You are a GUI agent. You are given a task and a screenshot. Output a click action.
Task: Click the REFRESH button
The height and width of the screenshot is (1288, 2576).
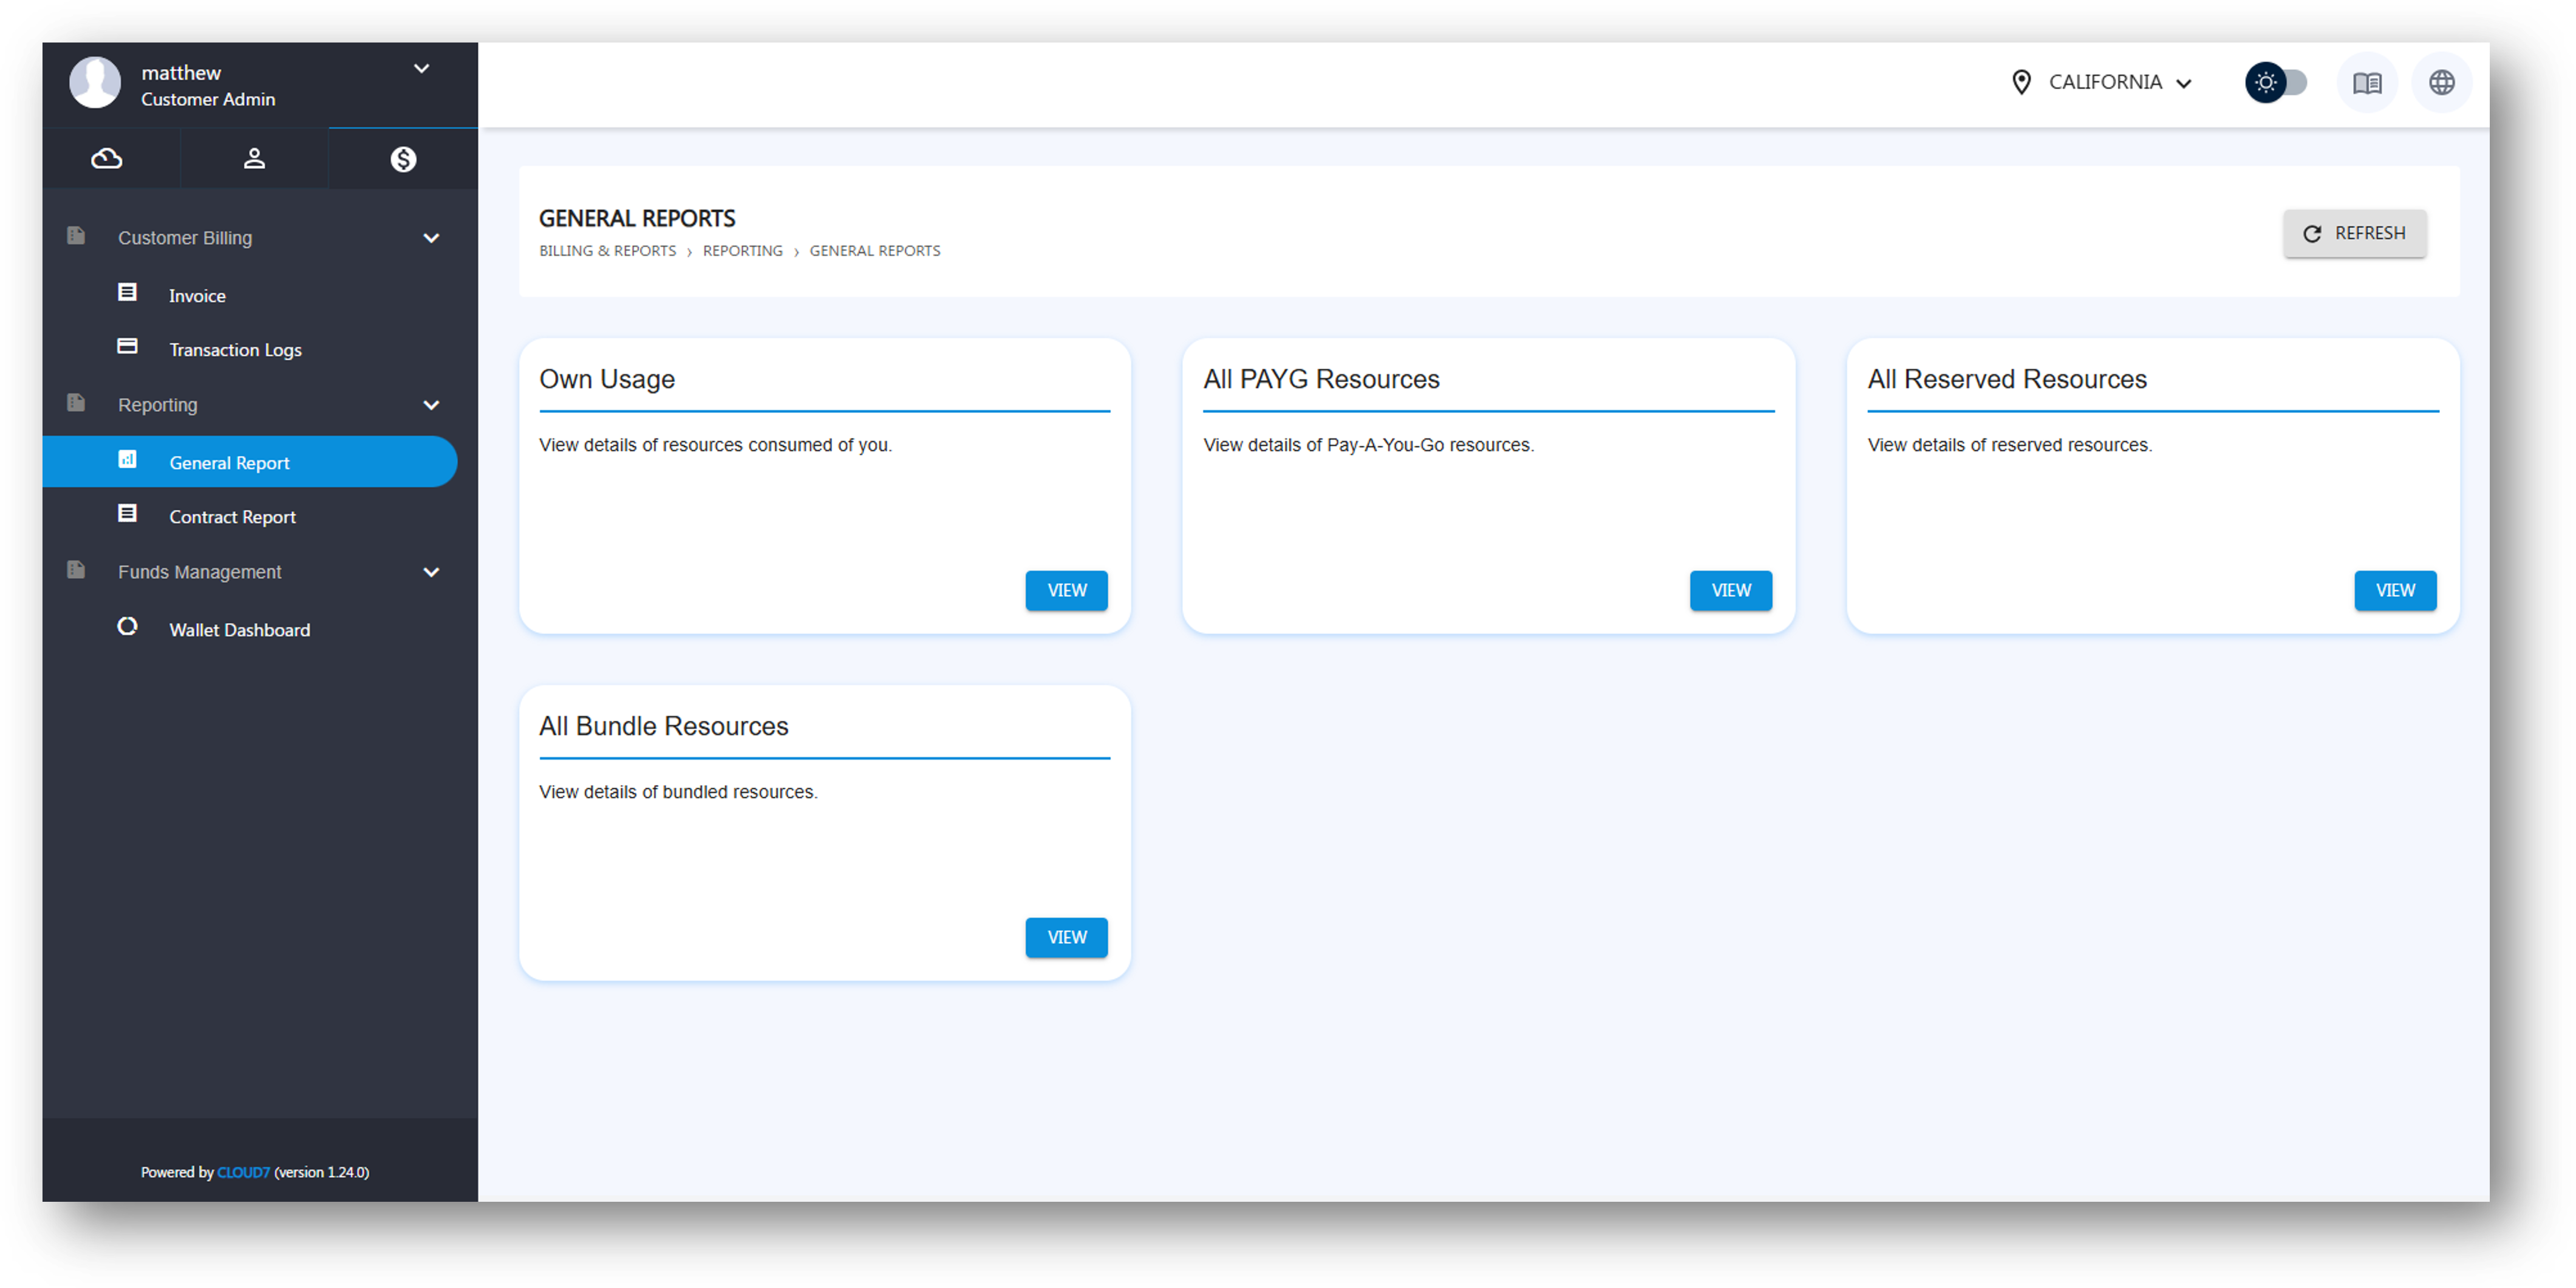coord(2355,233)
